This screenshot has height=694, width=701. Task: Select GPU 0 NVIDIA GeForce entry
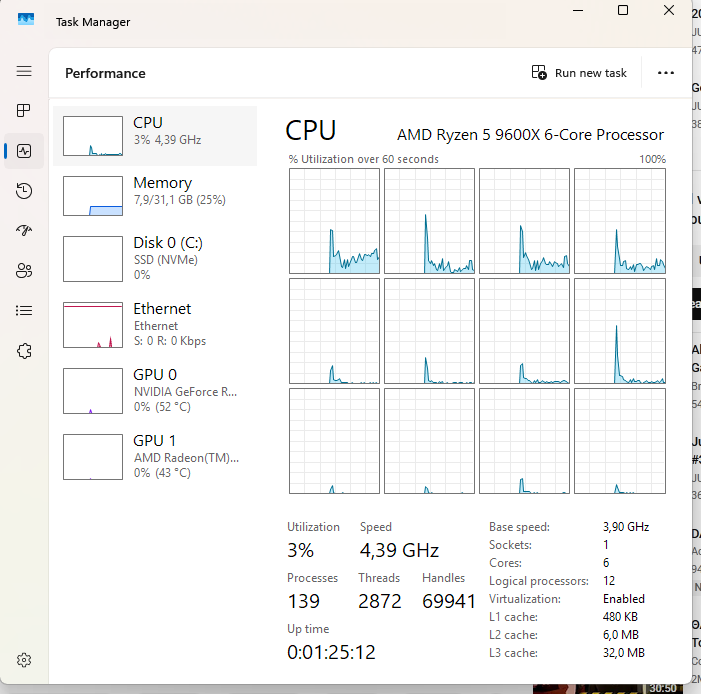click(x=155, y=391)
